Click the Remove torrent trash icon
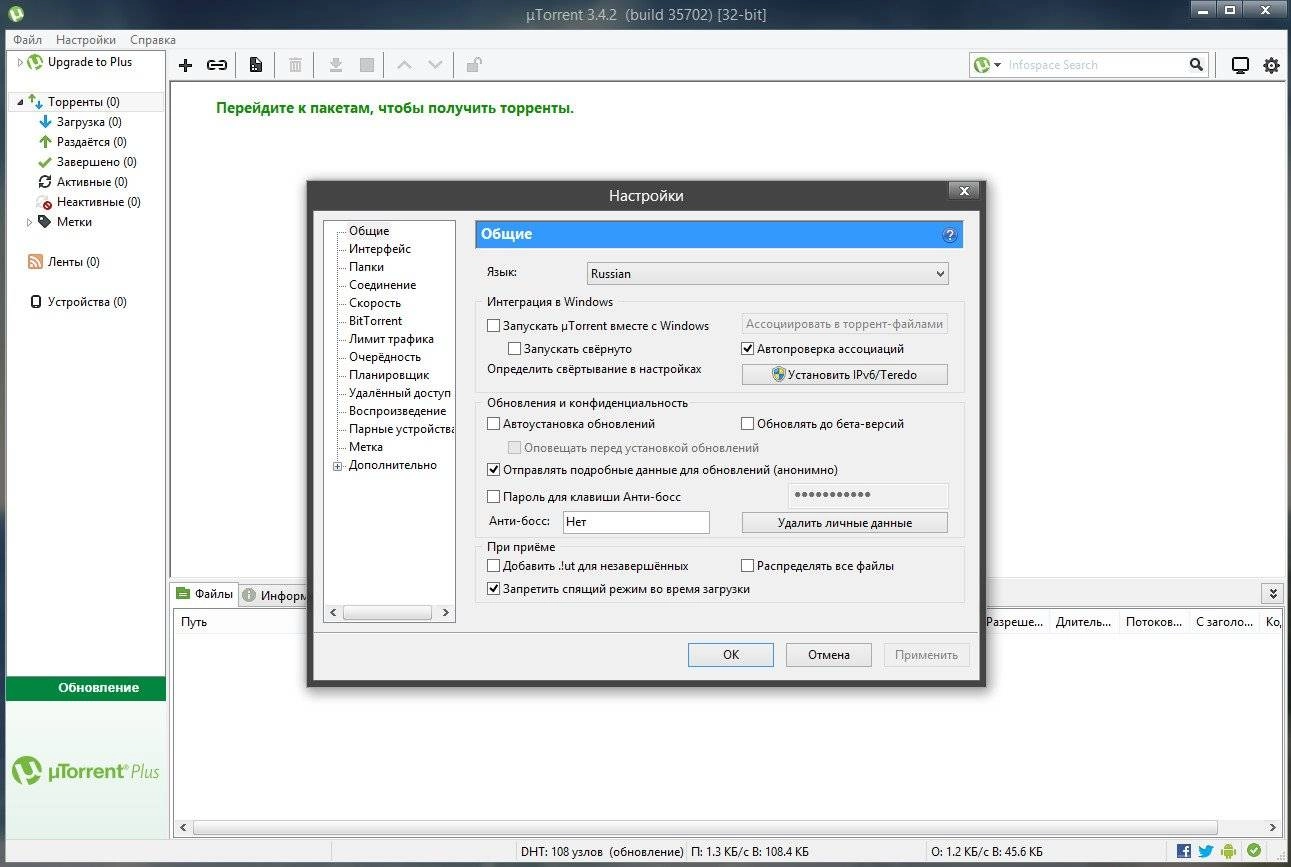1291x867 pixels. pos(295,65)
